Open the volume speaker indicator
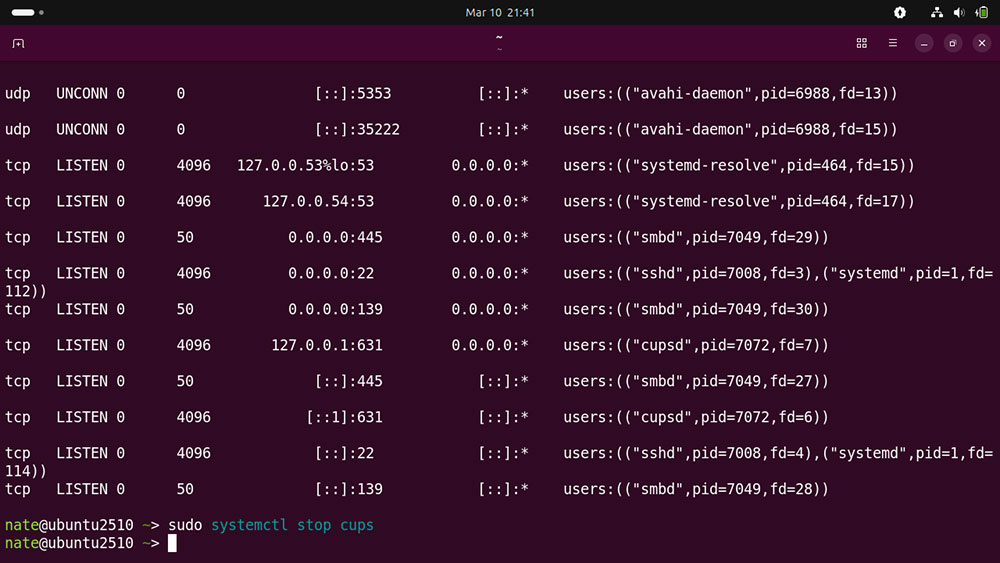Image resolution: width=1000 pixels, height=563 pixels. coord(959,12)
